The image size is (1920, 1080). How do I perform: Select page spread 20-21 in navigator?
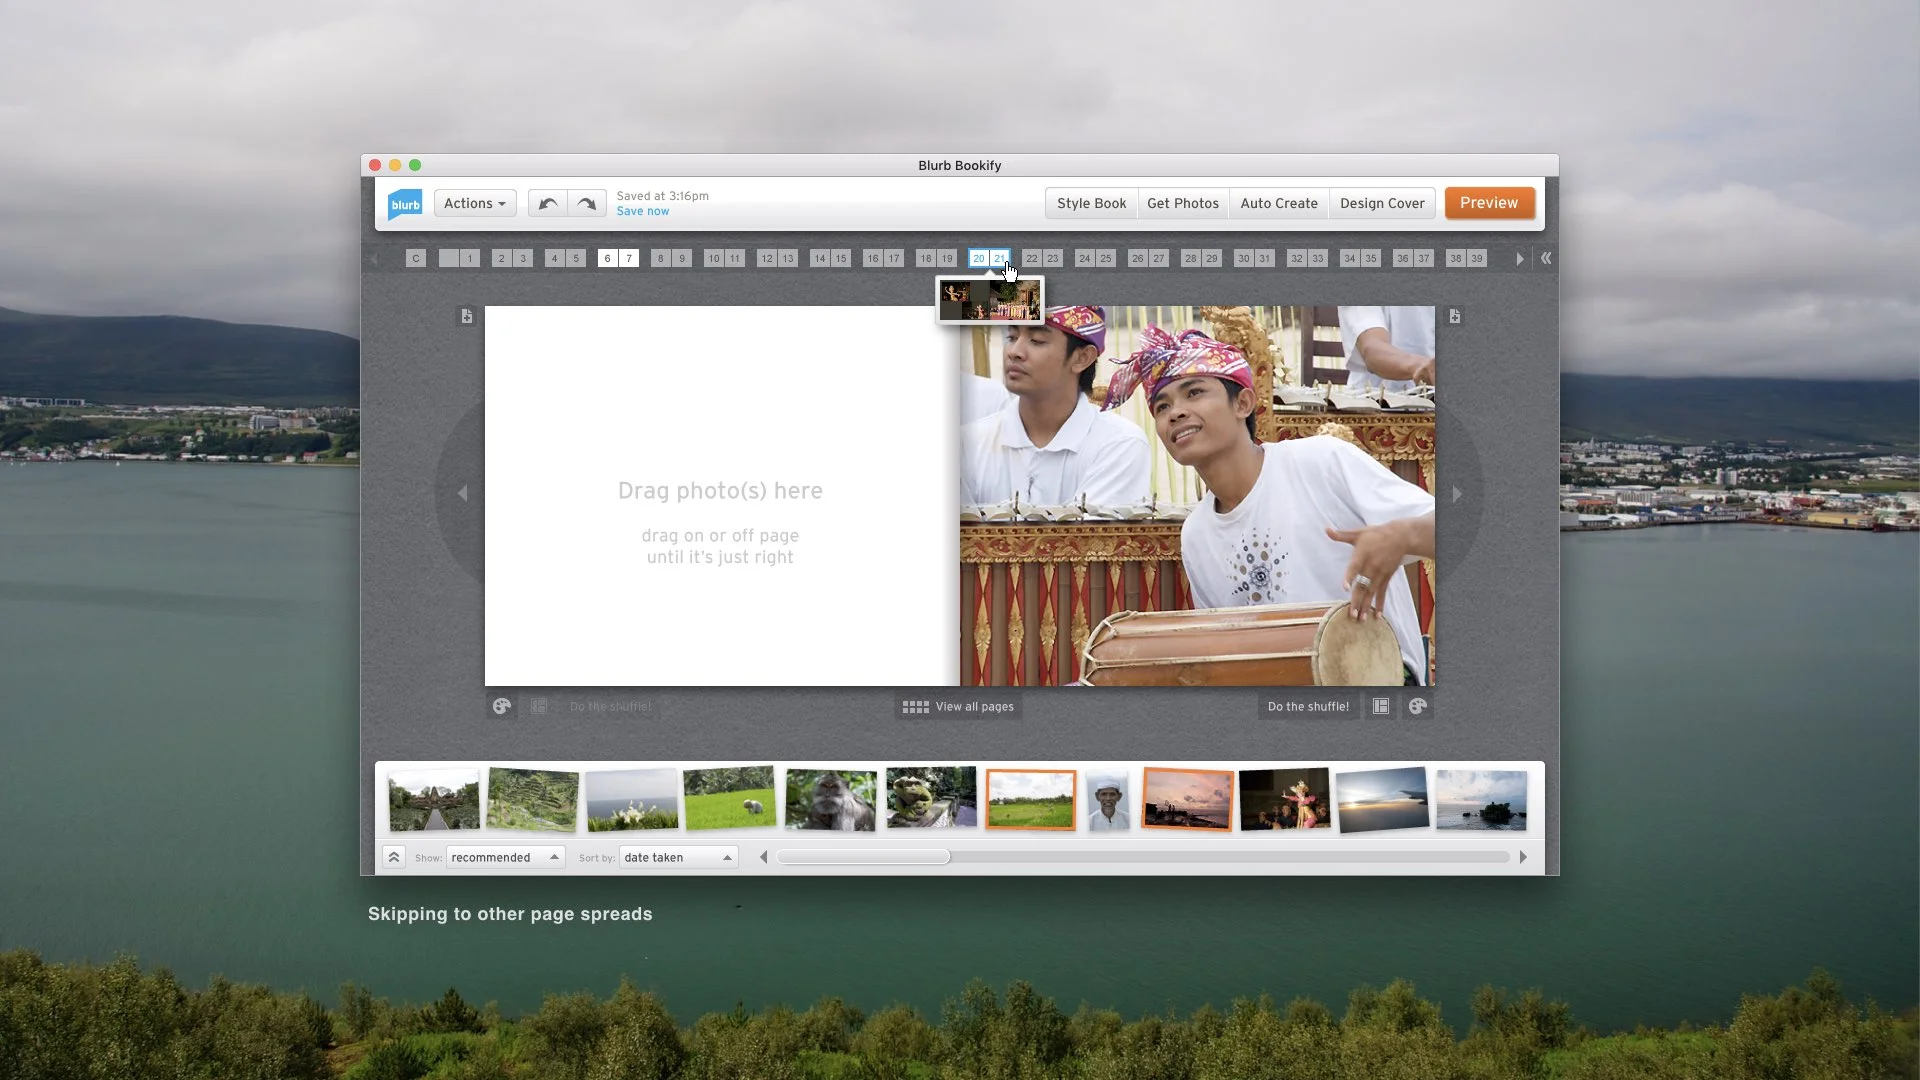991,258
